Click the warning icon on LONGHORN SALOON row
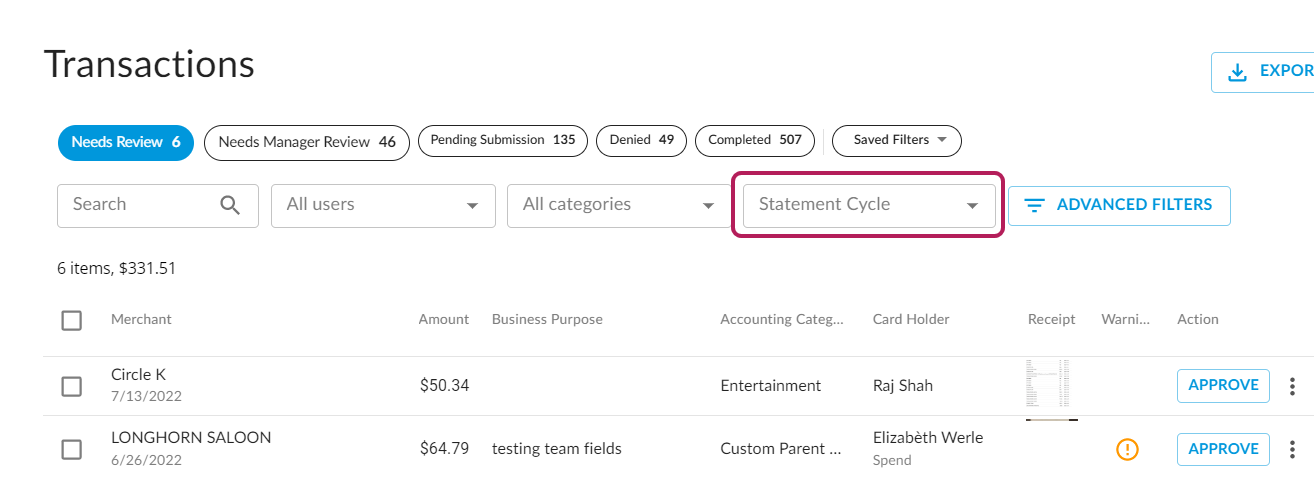The image size is (1314, 478). (1127, 450)
